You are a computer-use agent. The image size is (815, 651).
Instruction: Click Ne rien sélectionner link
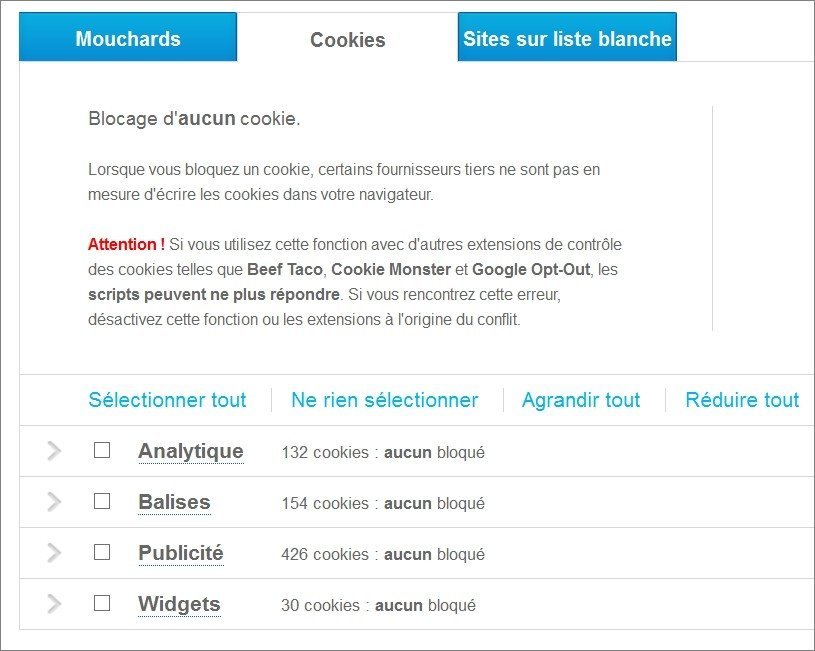coord(385,400)
